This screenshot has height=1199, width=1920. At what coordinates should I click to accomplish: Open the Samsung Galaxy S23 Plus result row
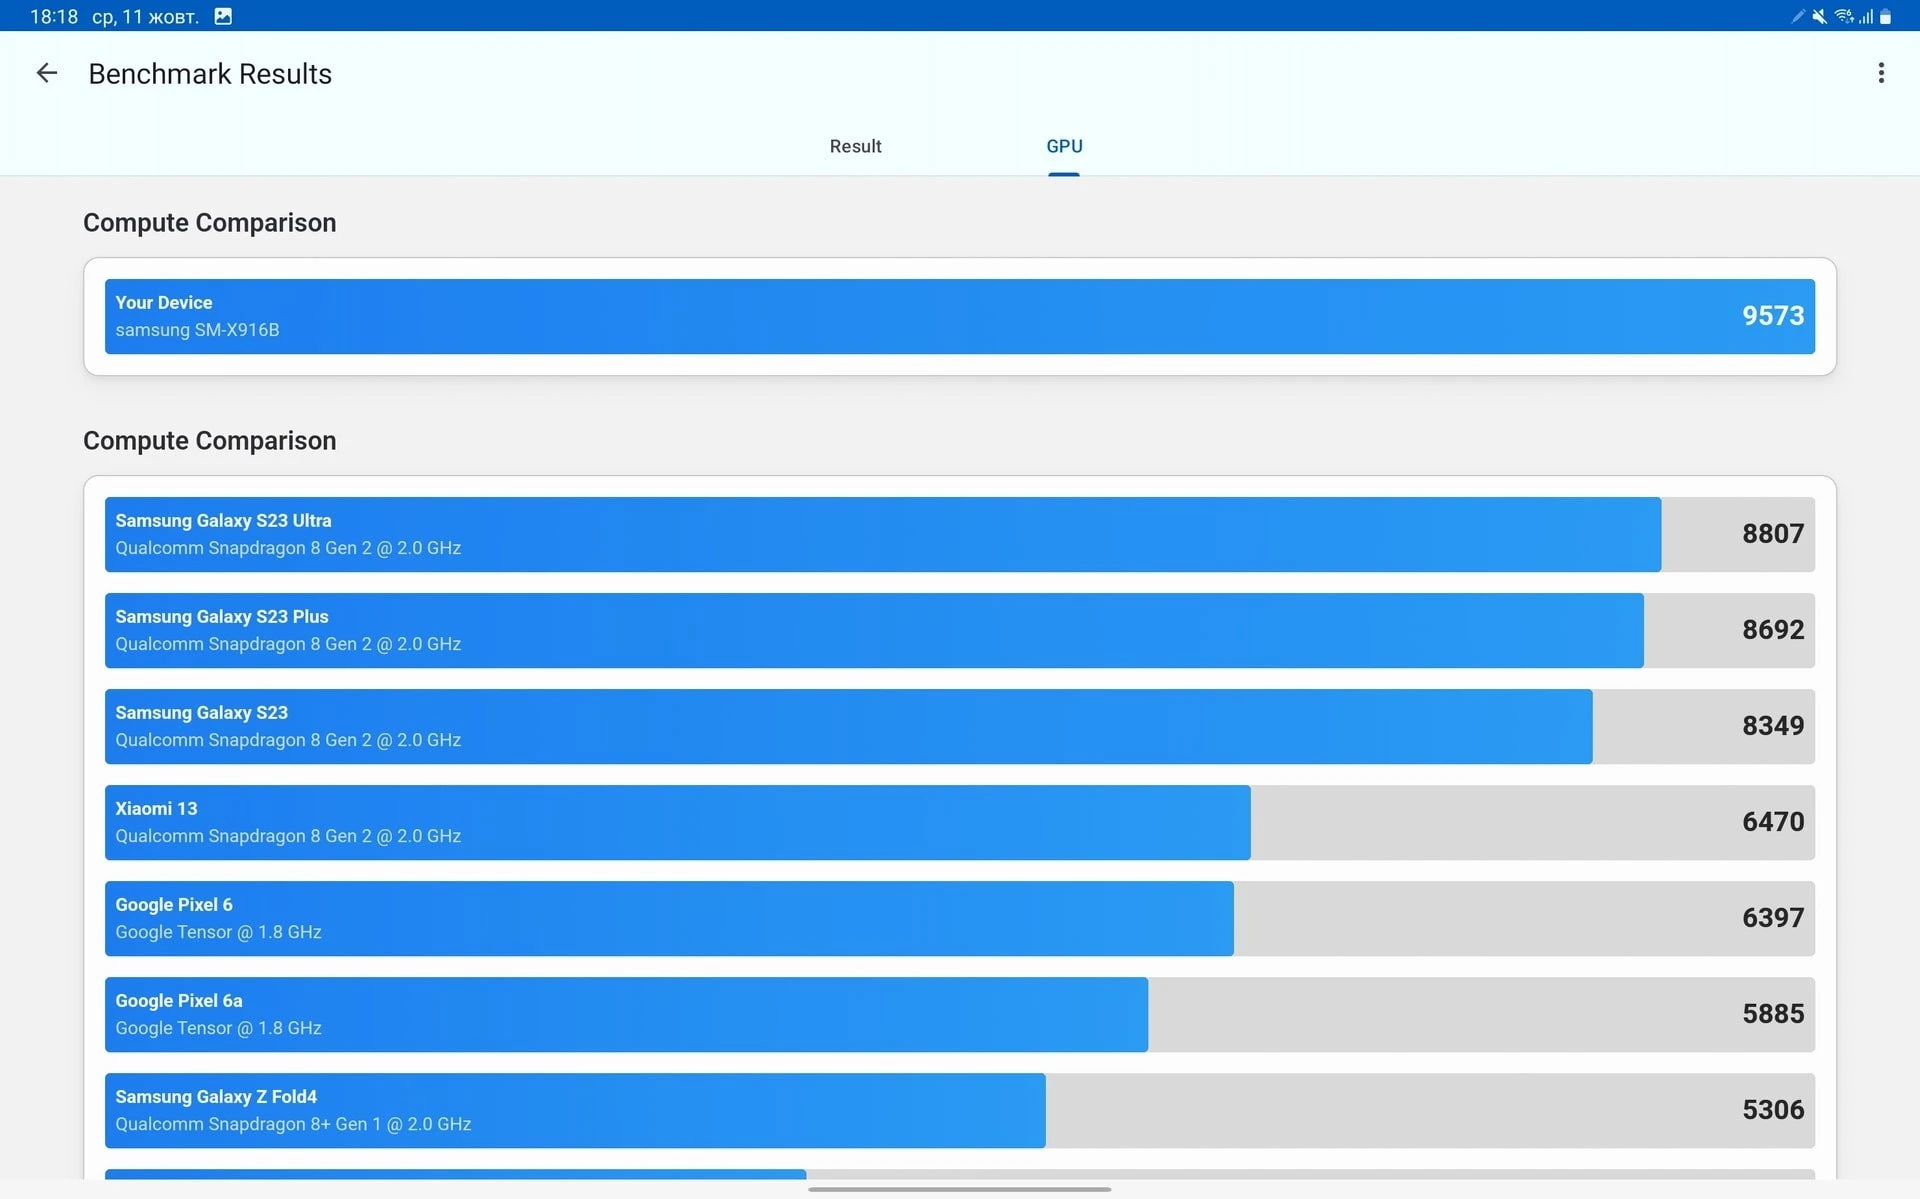959,630
